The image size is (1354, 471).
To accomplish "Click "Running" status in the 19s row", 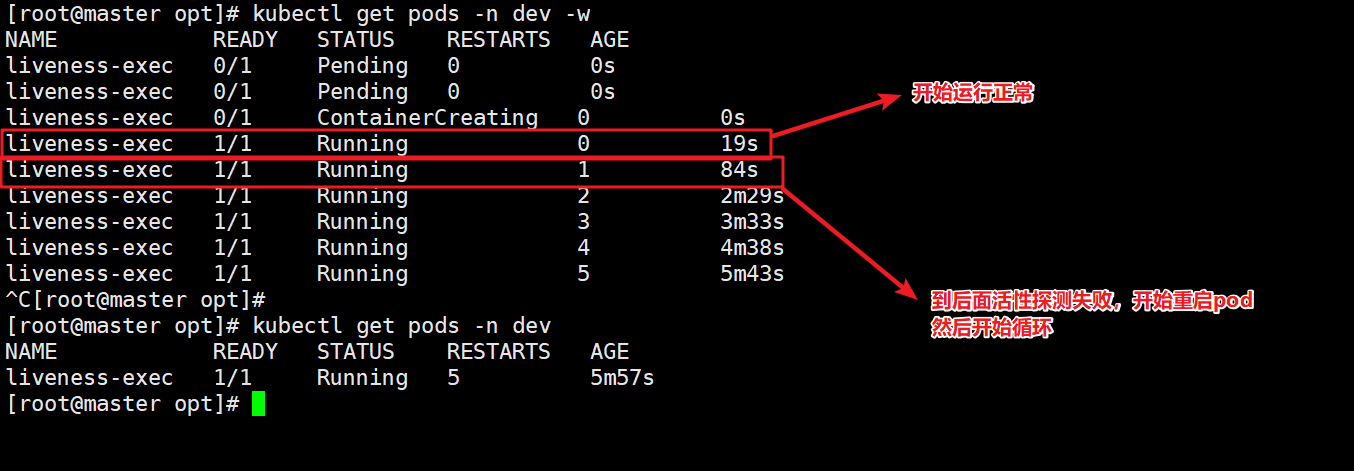I will [363, 144].
